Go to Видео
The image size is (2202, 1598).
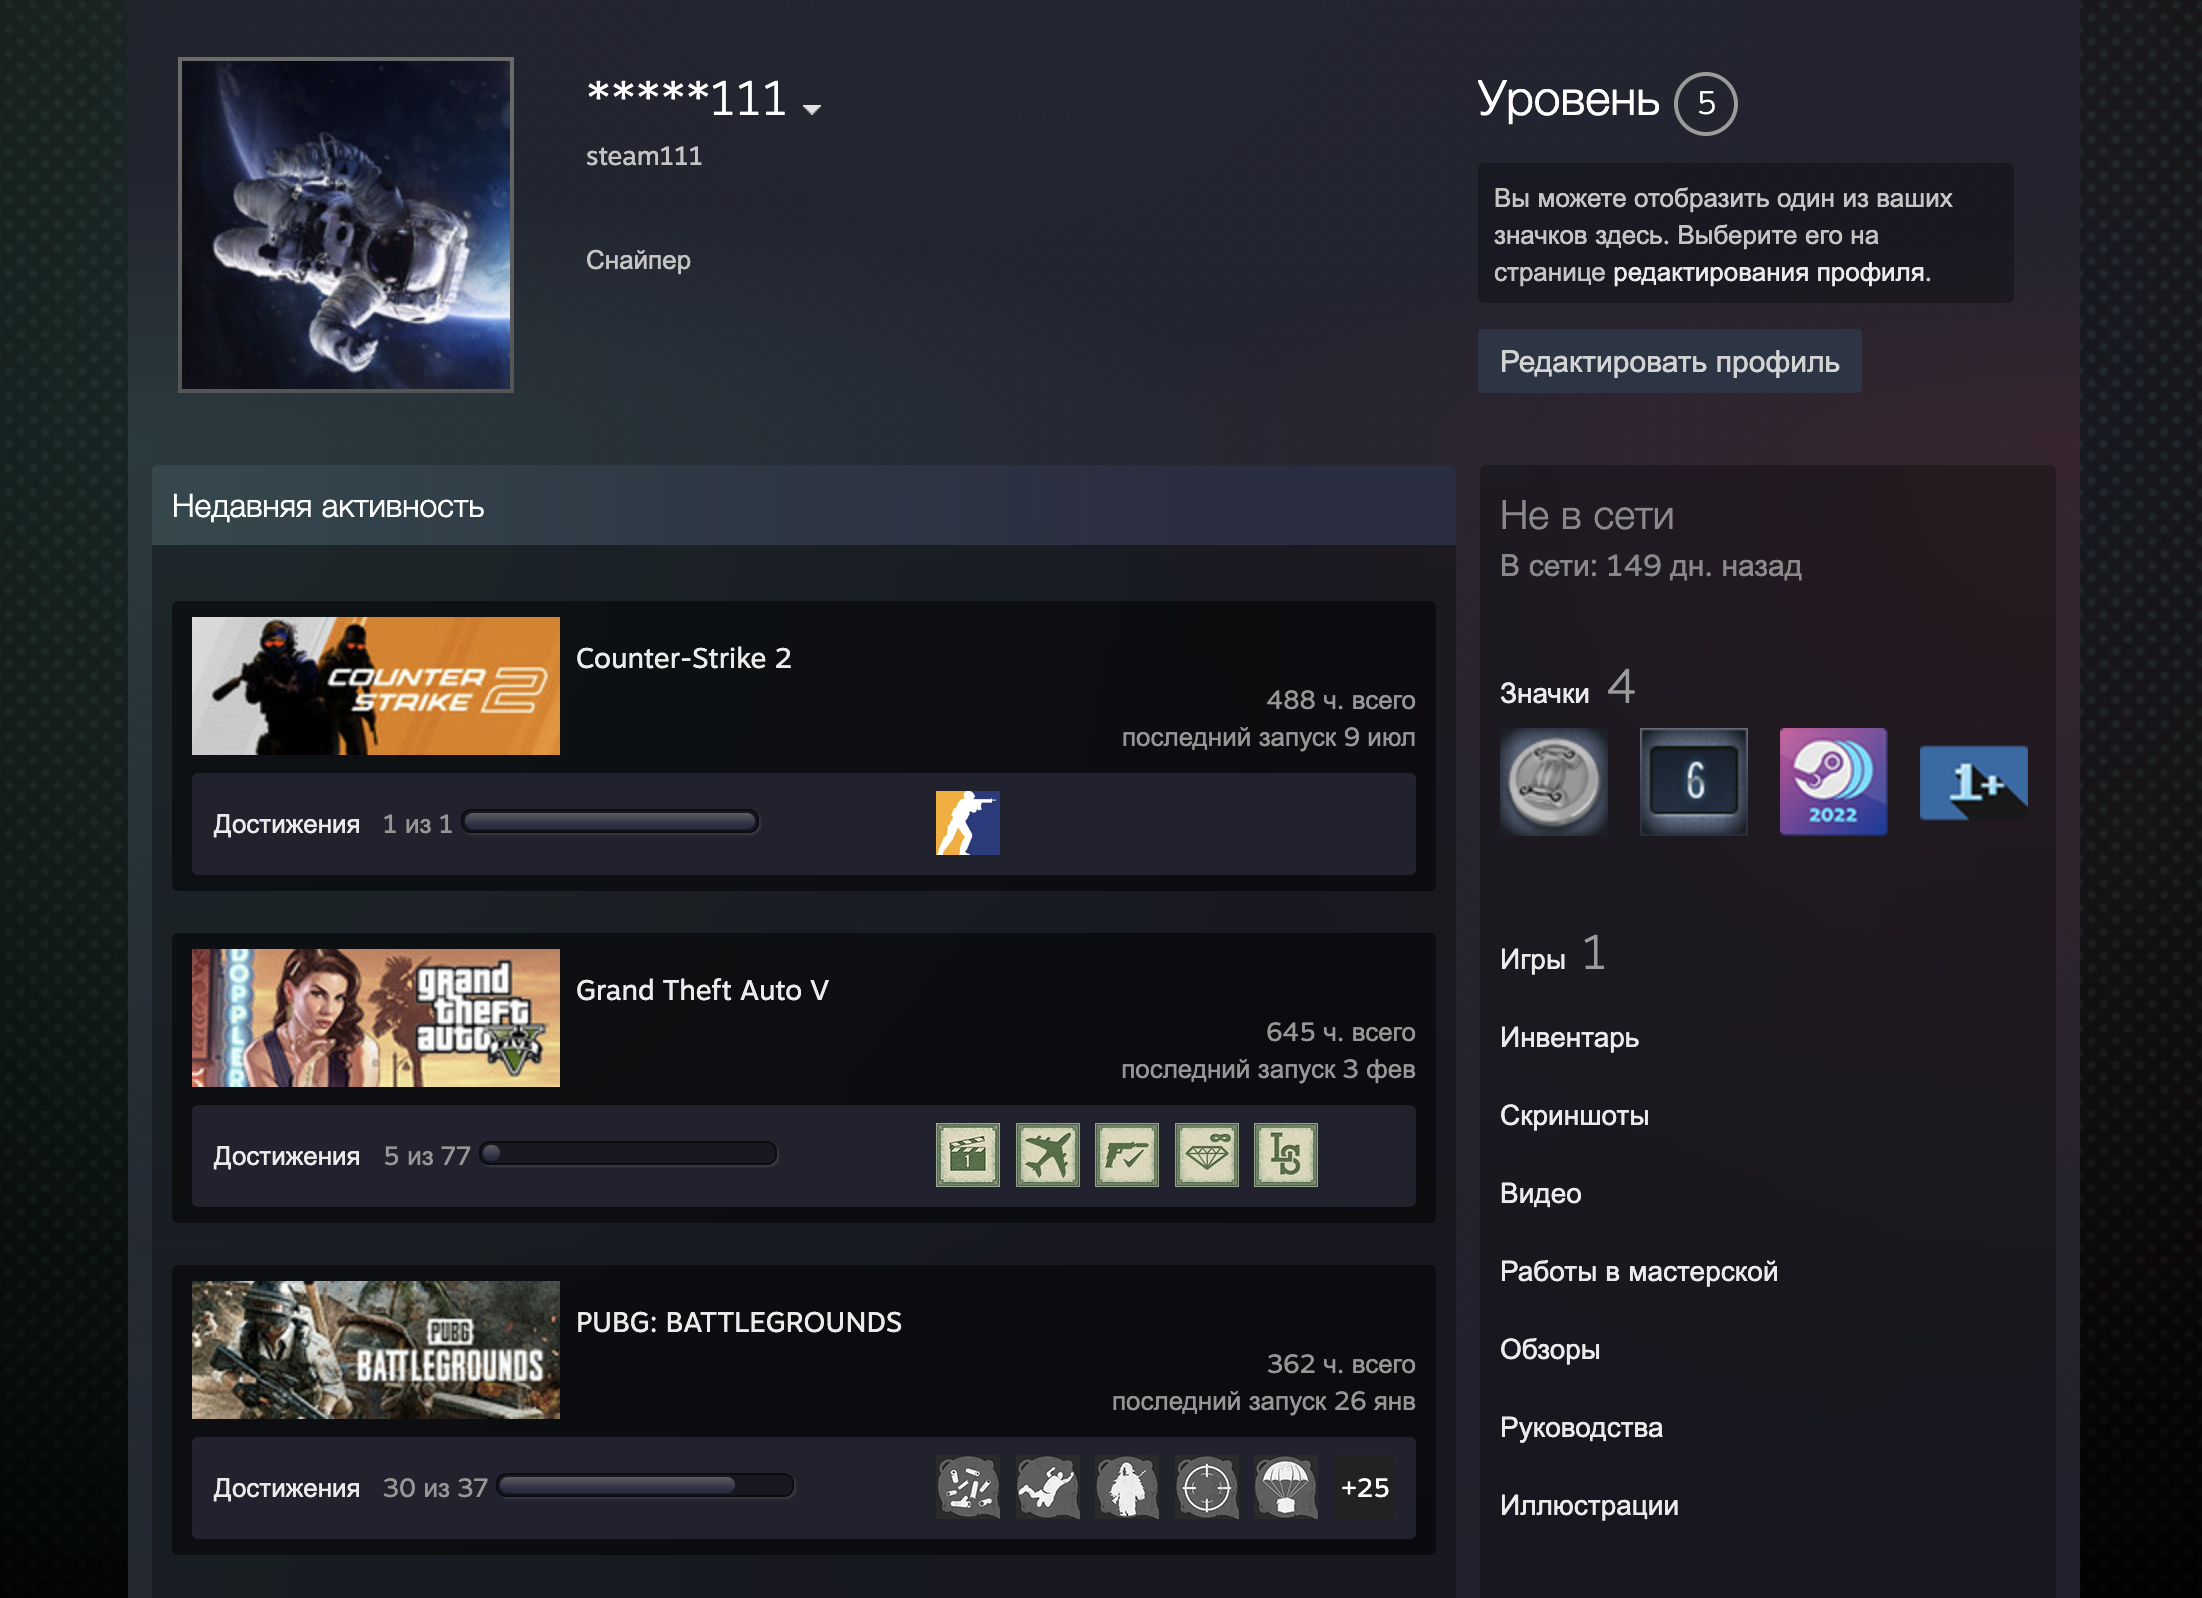[x=1540, y=1193]
